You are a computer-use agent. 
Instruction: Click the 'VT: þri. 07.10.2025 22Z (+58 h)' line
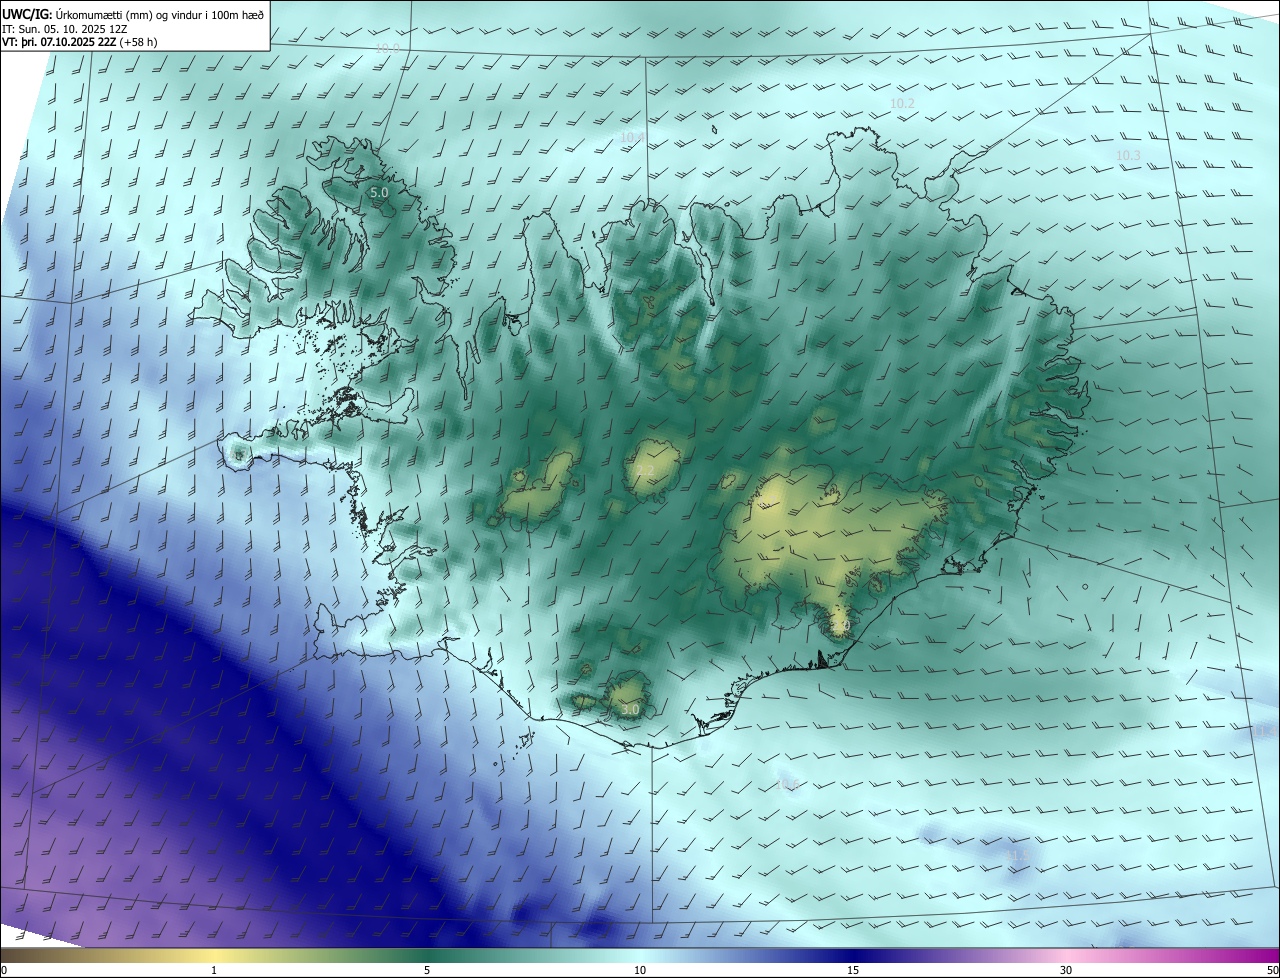point(80,42)
